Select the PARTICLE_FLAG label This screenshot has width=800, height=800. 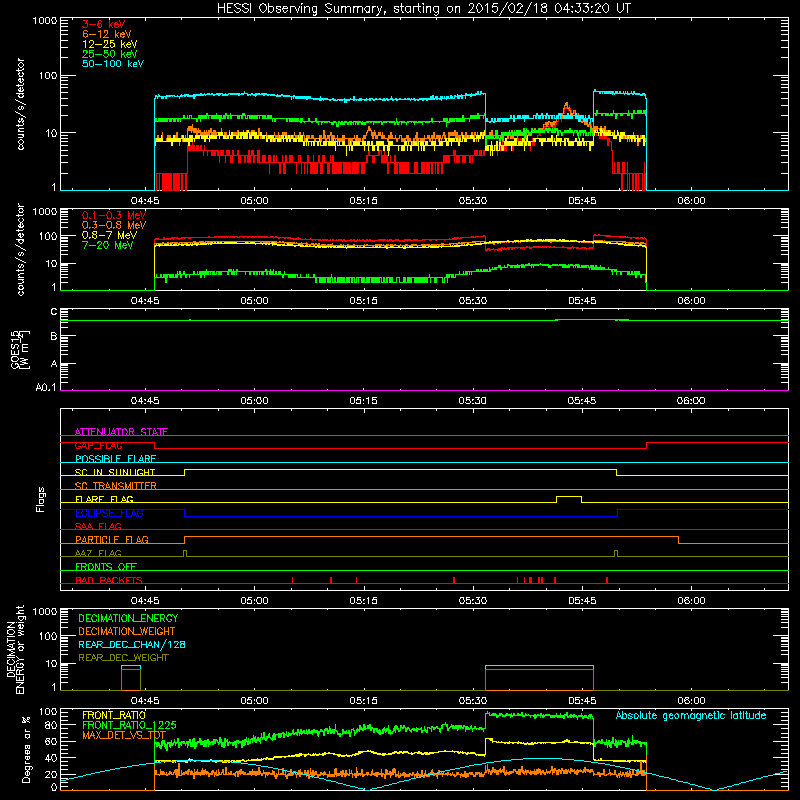[x=112, y=540]
